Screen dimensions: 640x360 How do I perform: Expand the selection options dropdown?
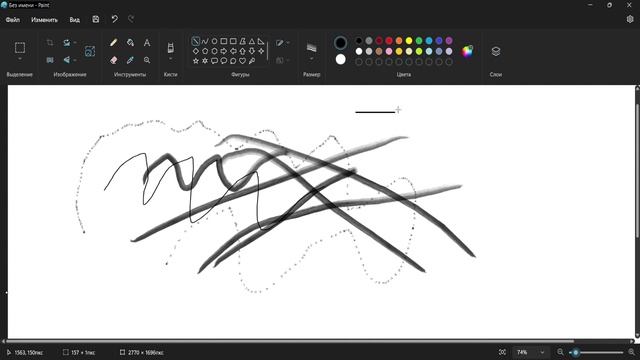20,59
